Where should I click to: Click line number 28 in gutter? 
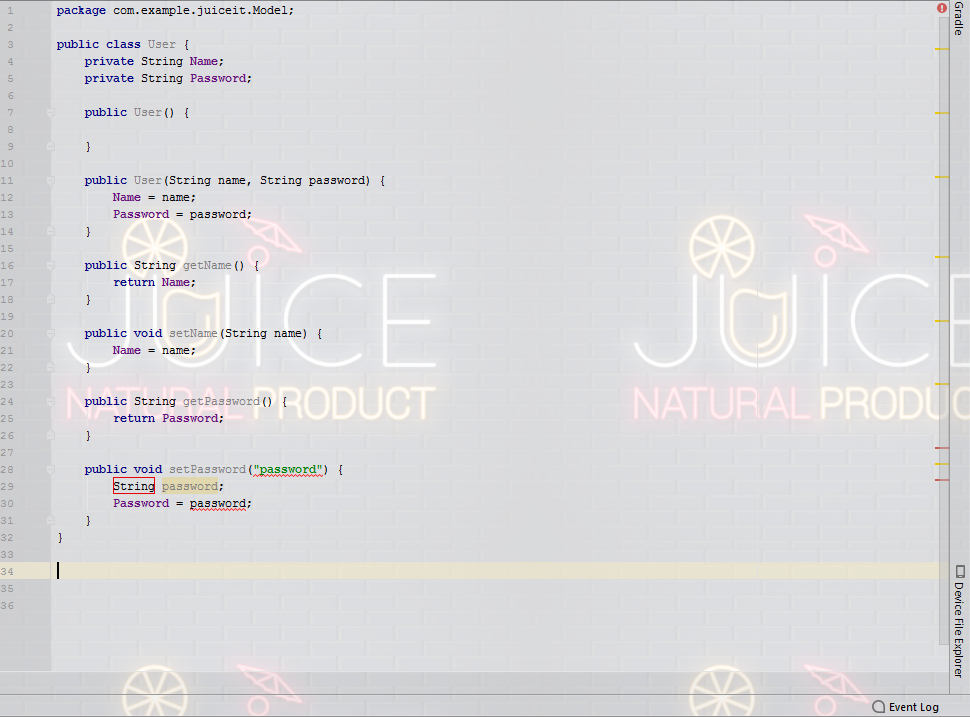7,470
